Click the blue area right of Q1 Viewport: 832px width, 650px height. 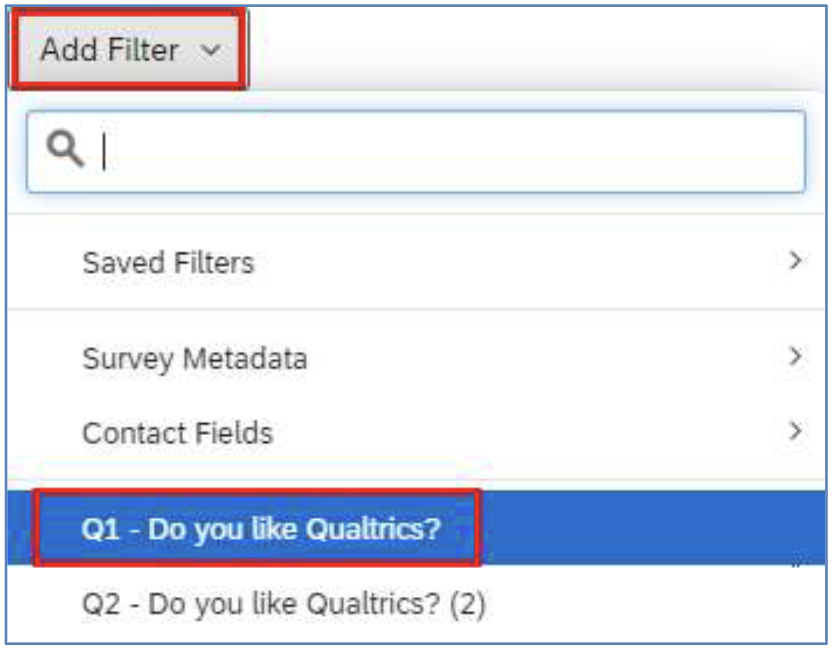click(x=653, y=528)
